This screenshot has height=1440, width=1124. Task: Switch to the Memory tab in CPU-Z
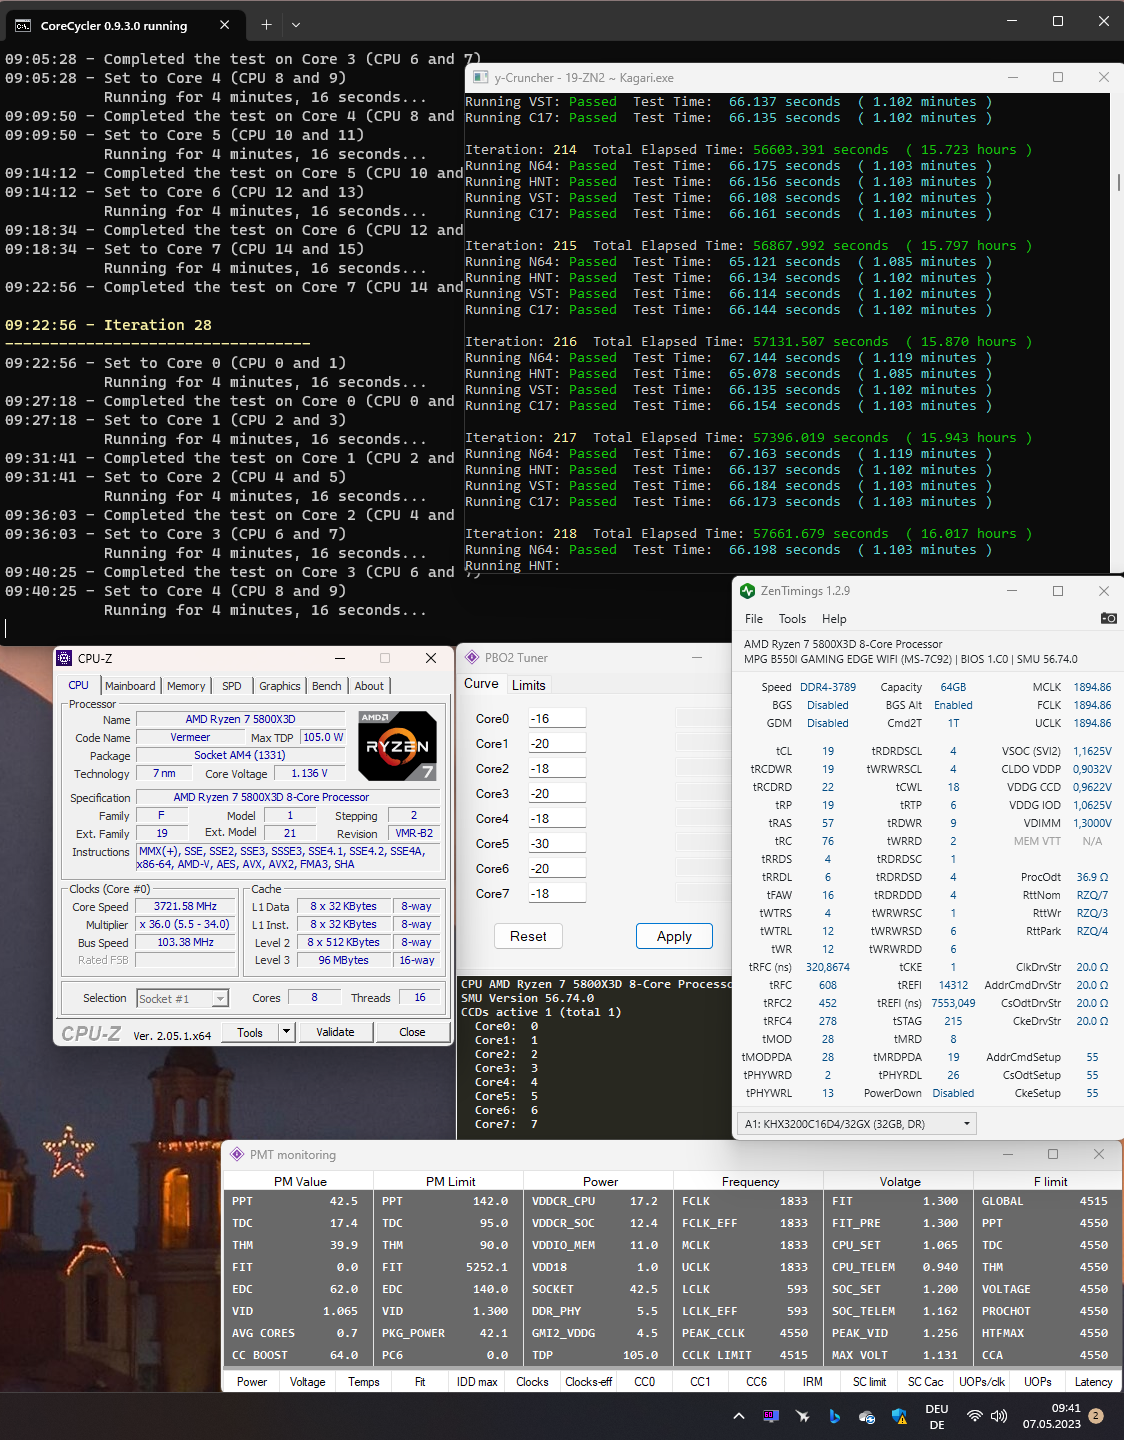pos(186,686)
